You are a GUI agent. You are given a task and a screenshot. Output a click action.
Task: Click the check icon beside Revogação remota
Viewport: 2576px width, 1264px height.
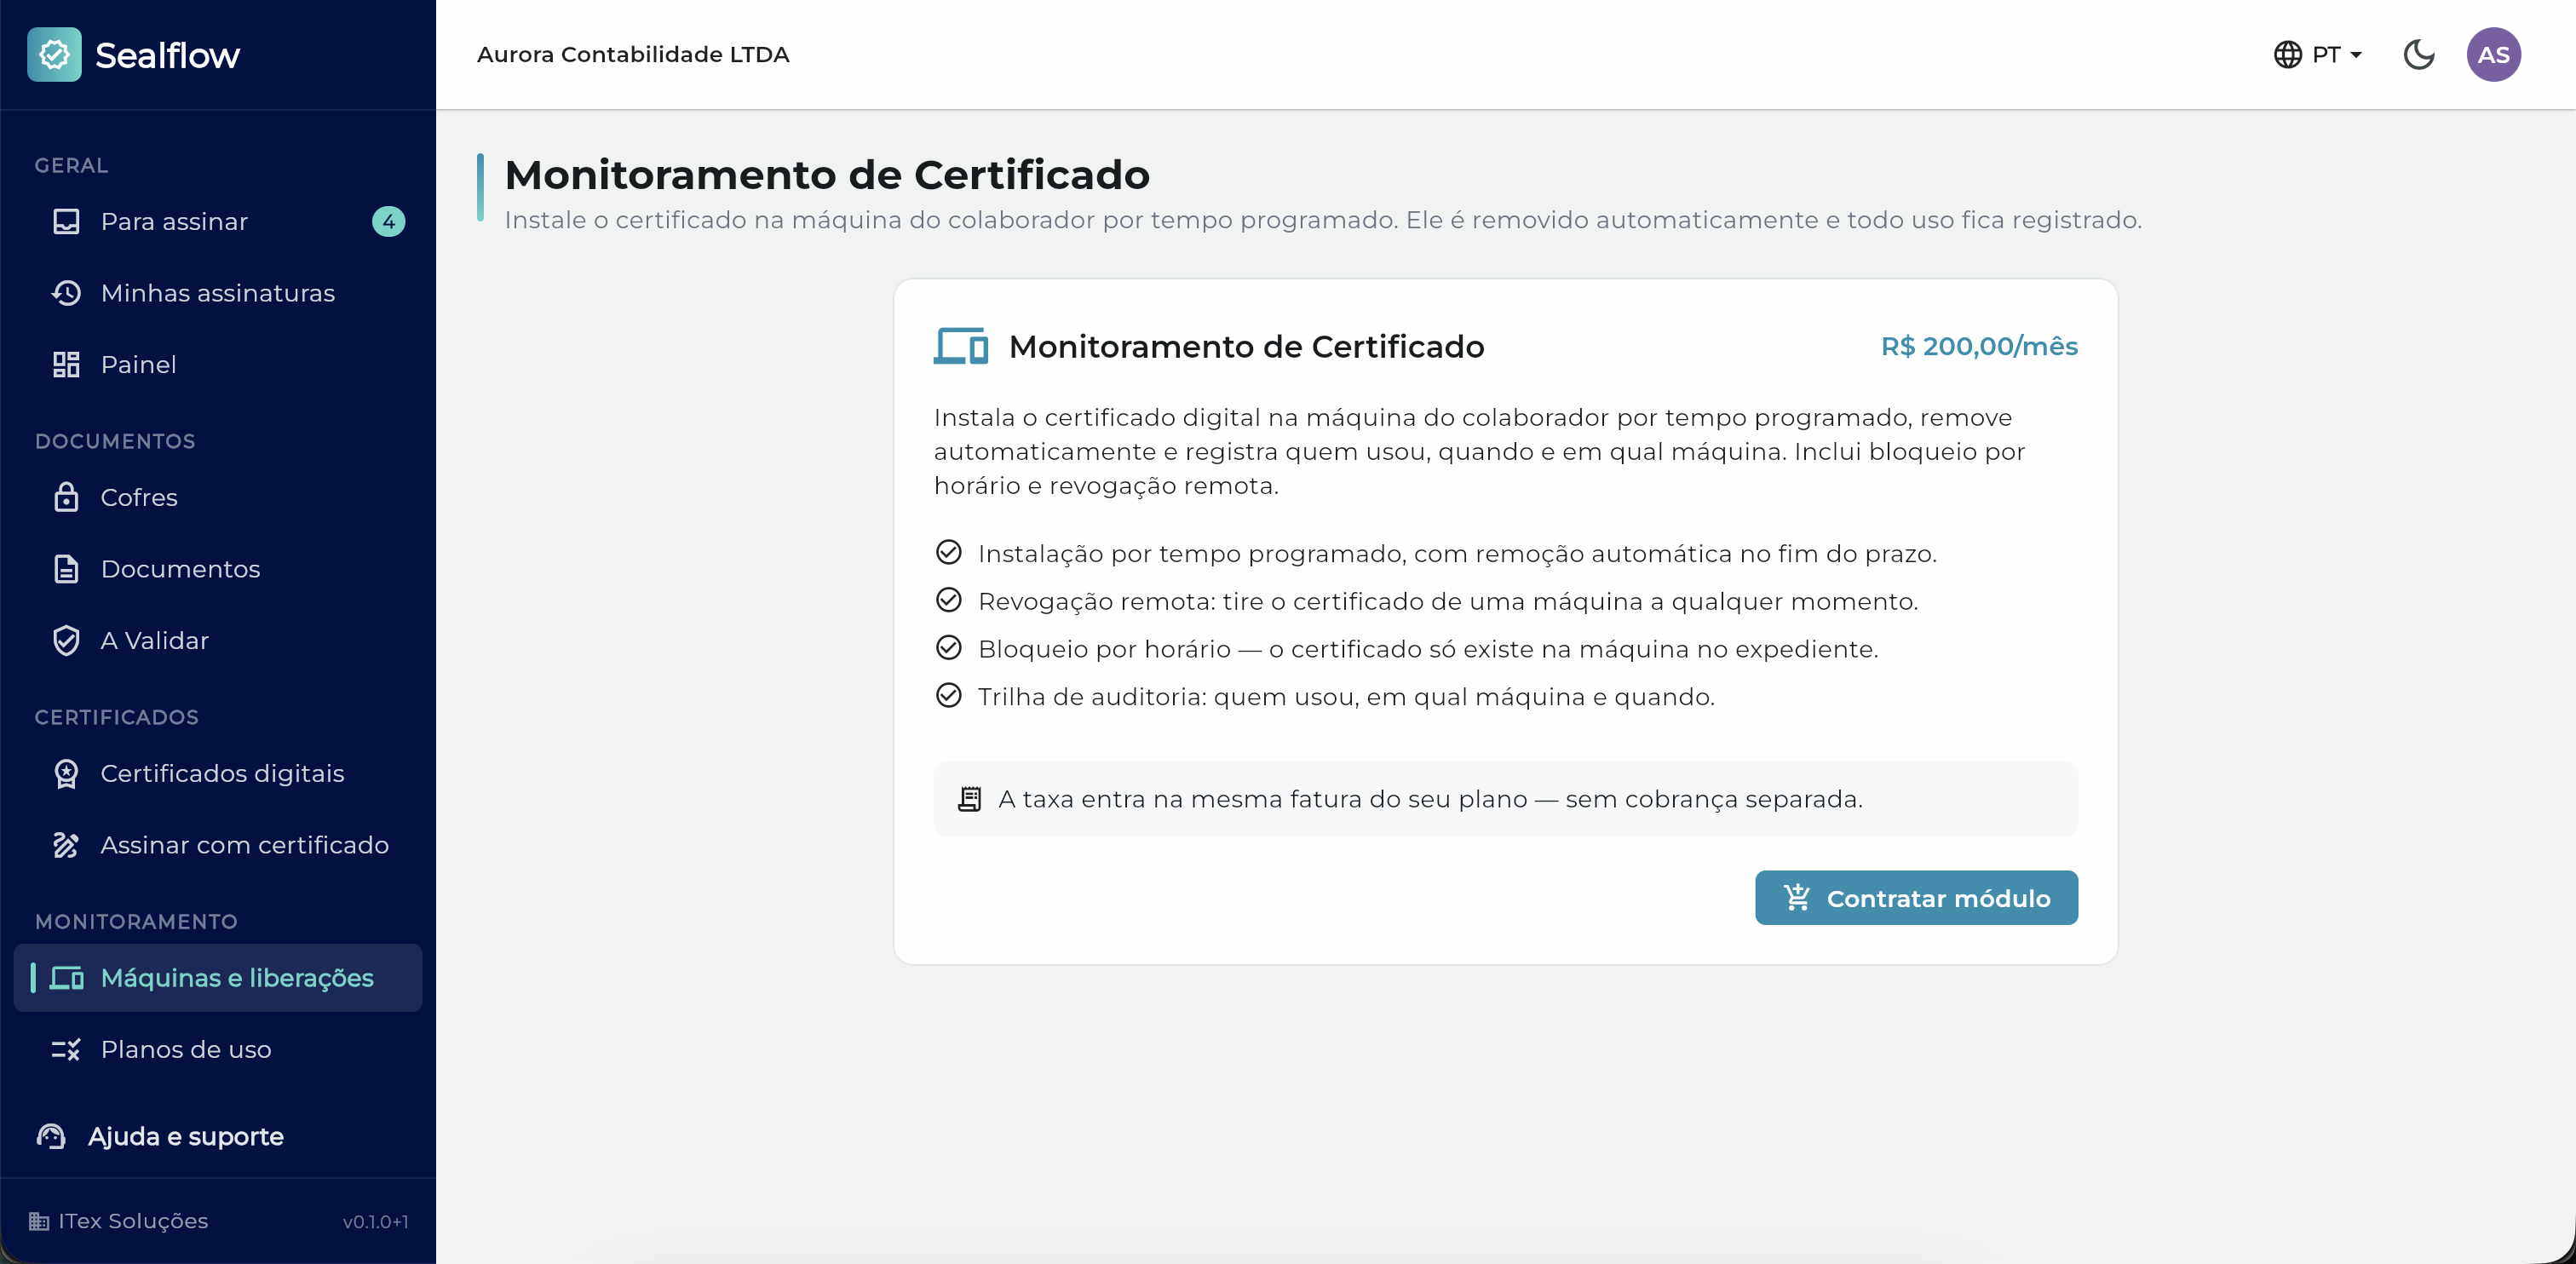pos(948,600)
